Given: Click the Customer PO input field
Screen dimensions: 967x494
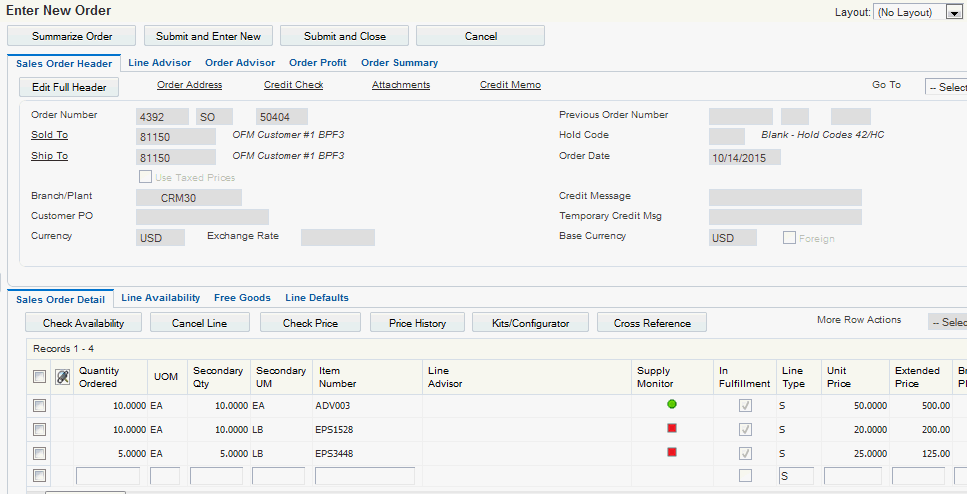Looking at the screenshot, I should 202,217.
